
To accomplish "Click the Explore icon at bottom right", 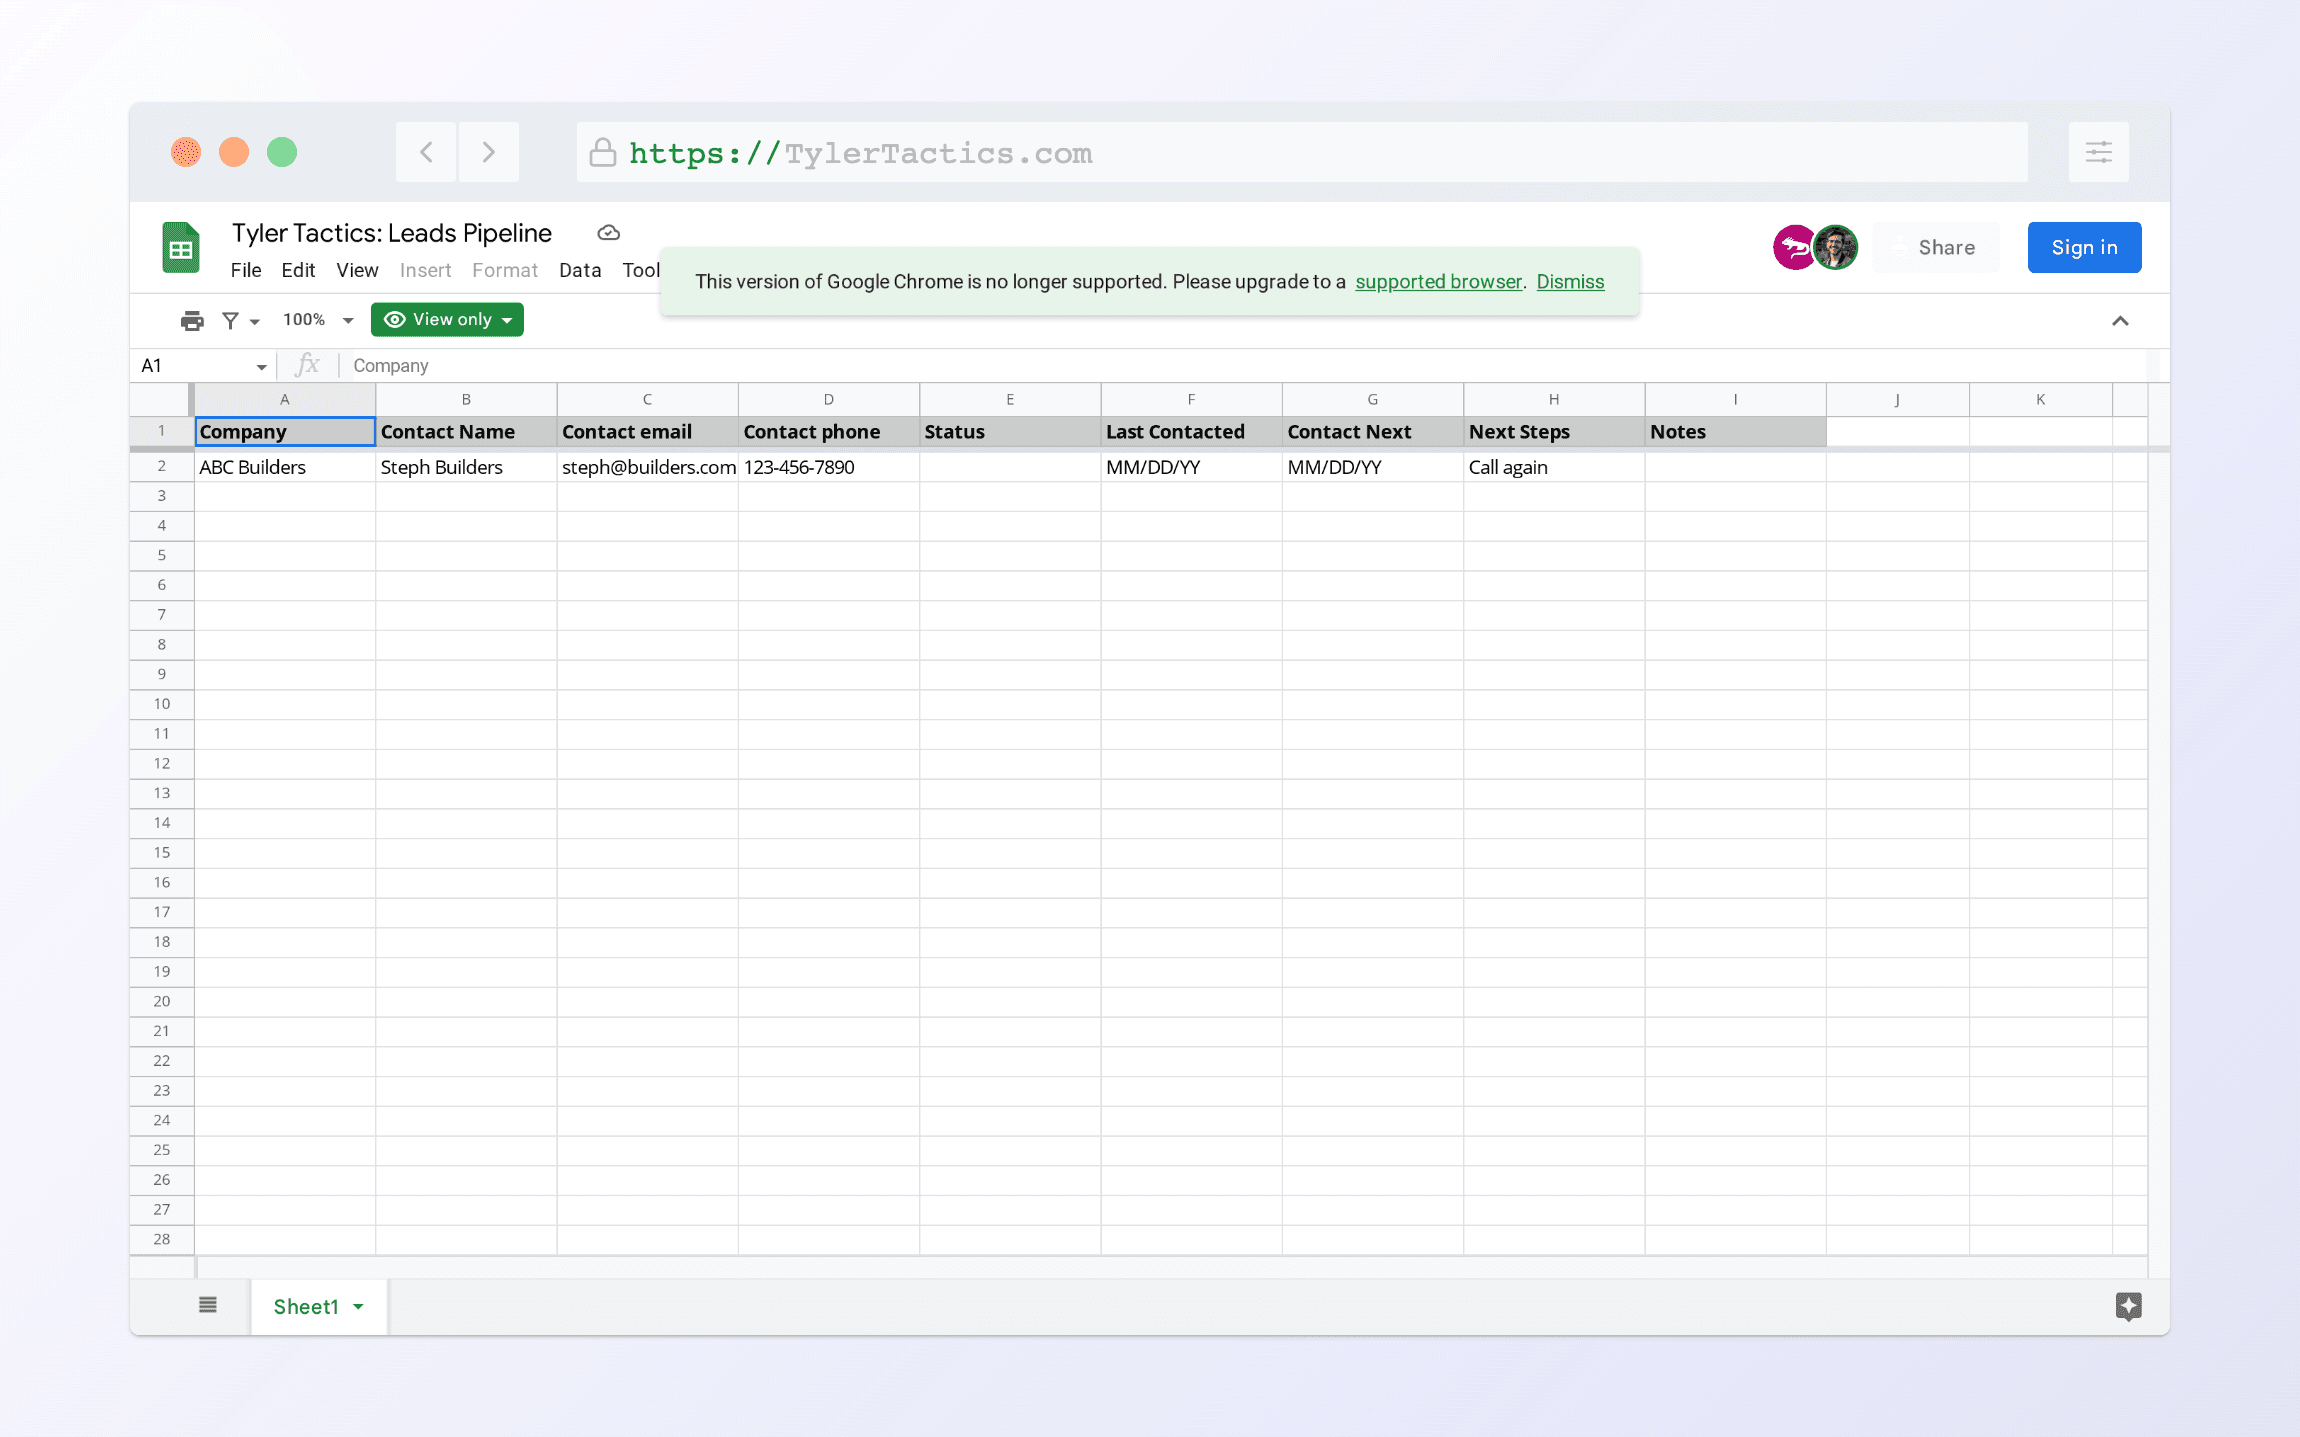I will click(x=2128, y=1306).
